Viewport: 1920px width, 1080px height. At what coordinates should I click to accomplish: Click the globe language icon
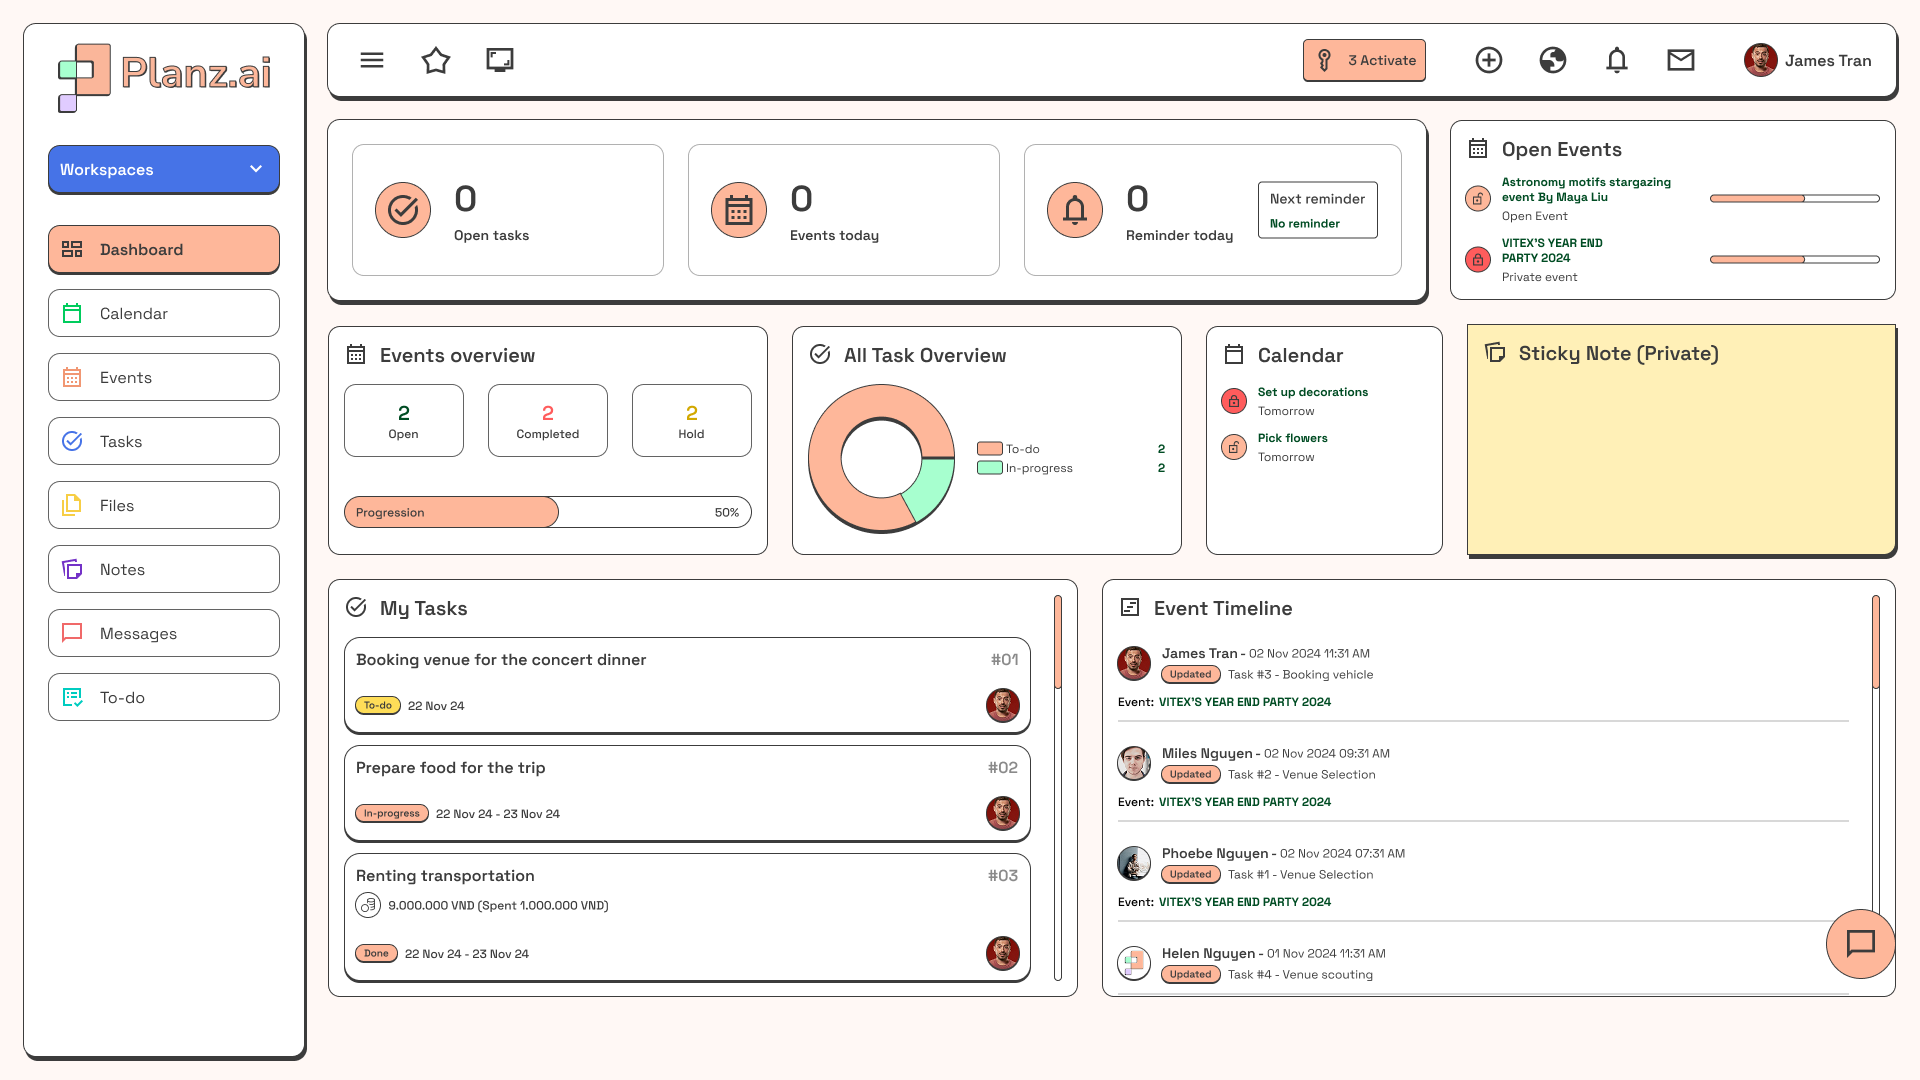pos(1552,60)
